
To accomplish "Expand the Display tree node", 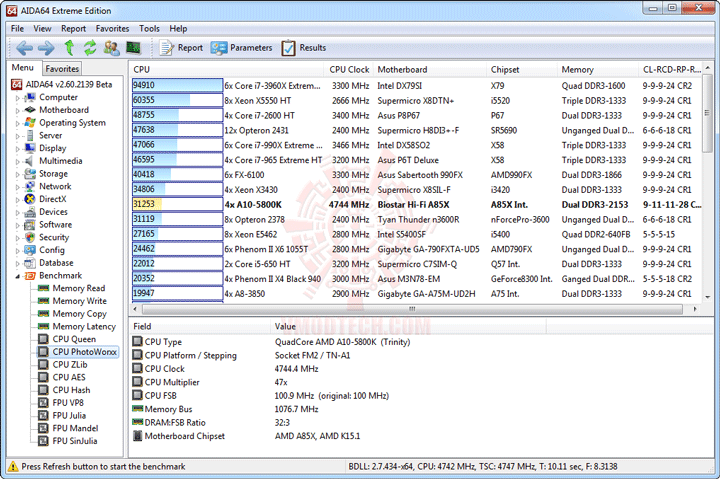I will point(17,149).
